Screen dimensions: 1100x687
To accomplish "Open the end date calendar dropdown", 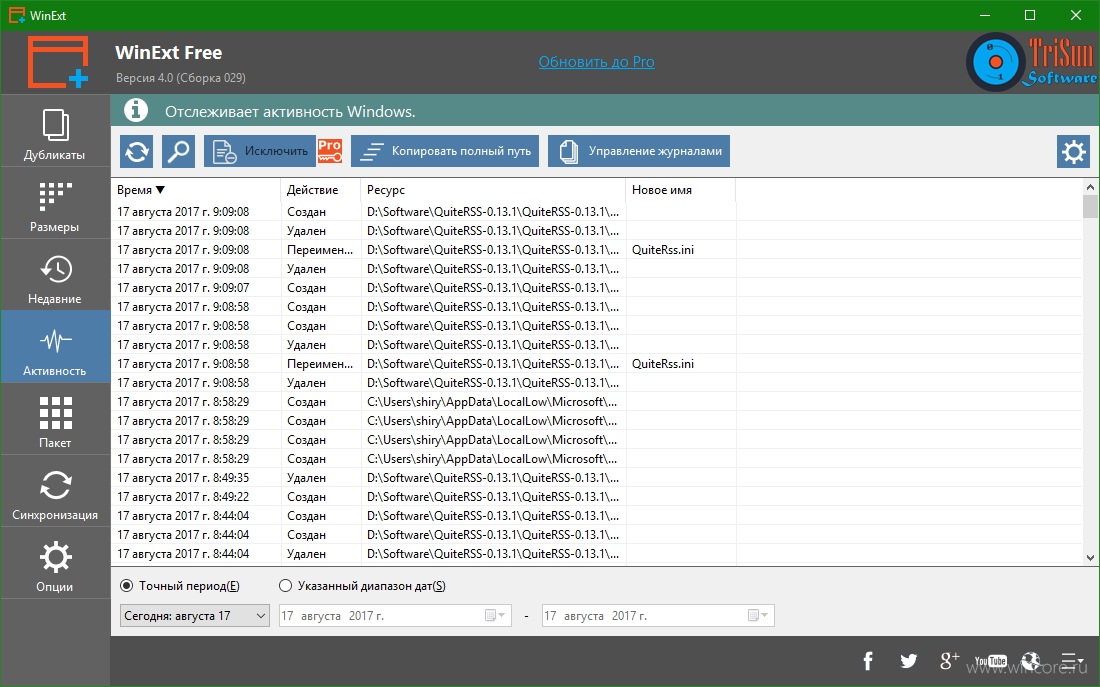I will (x=759, y=615).
